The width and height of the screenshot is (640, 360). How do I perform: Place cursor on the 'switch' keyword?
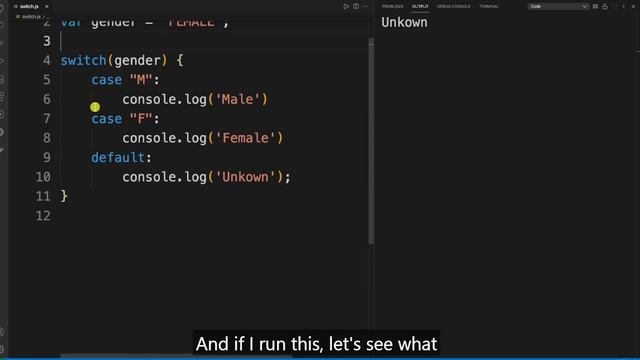click(83, 60)
